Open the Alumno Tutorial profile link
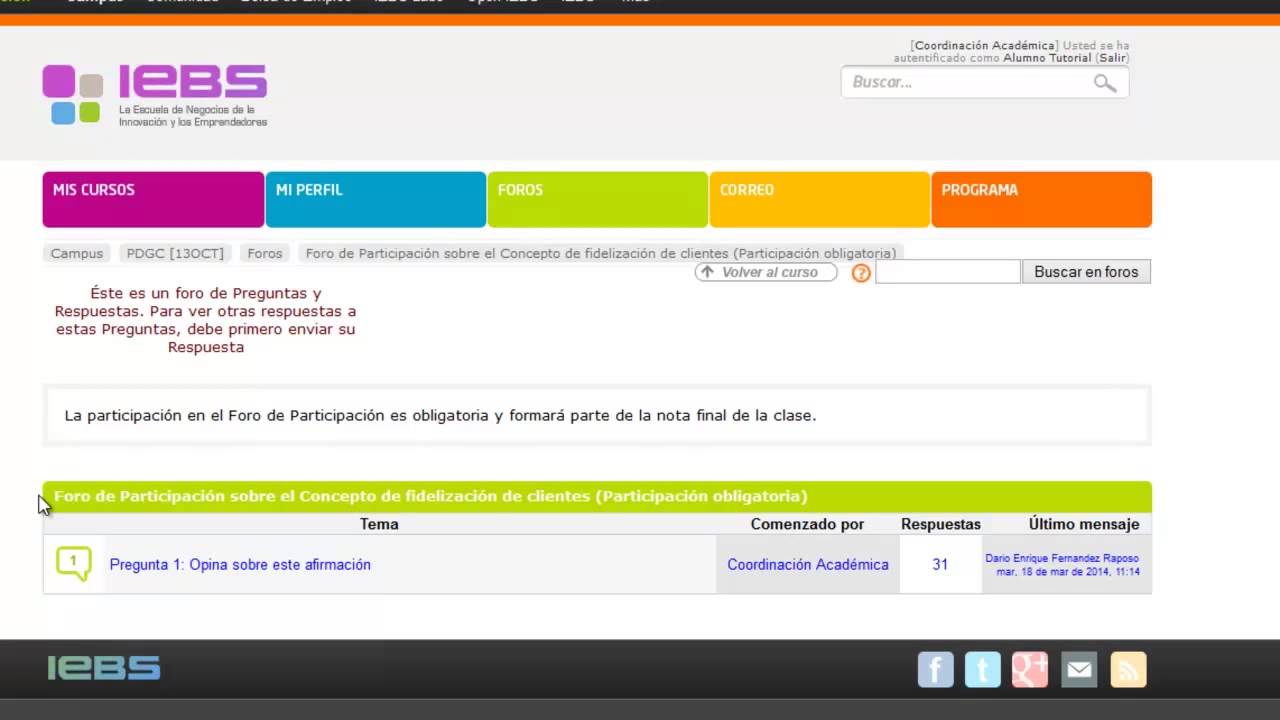1280x720 pixels. click(x=1047, y=58)
